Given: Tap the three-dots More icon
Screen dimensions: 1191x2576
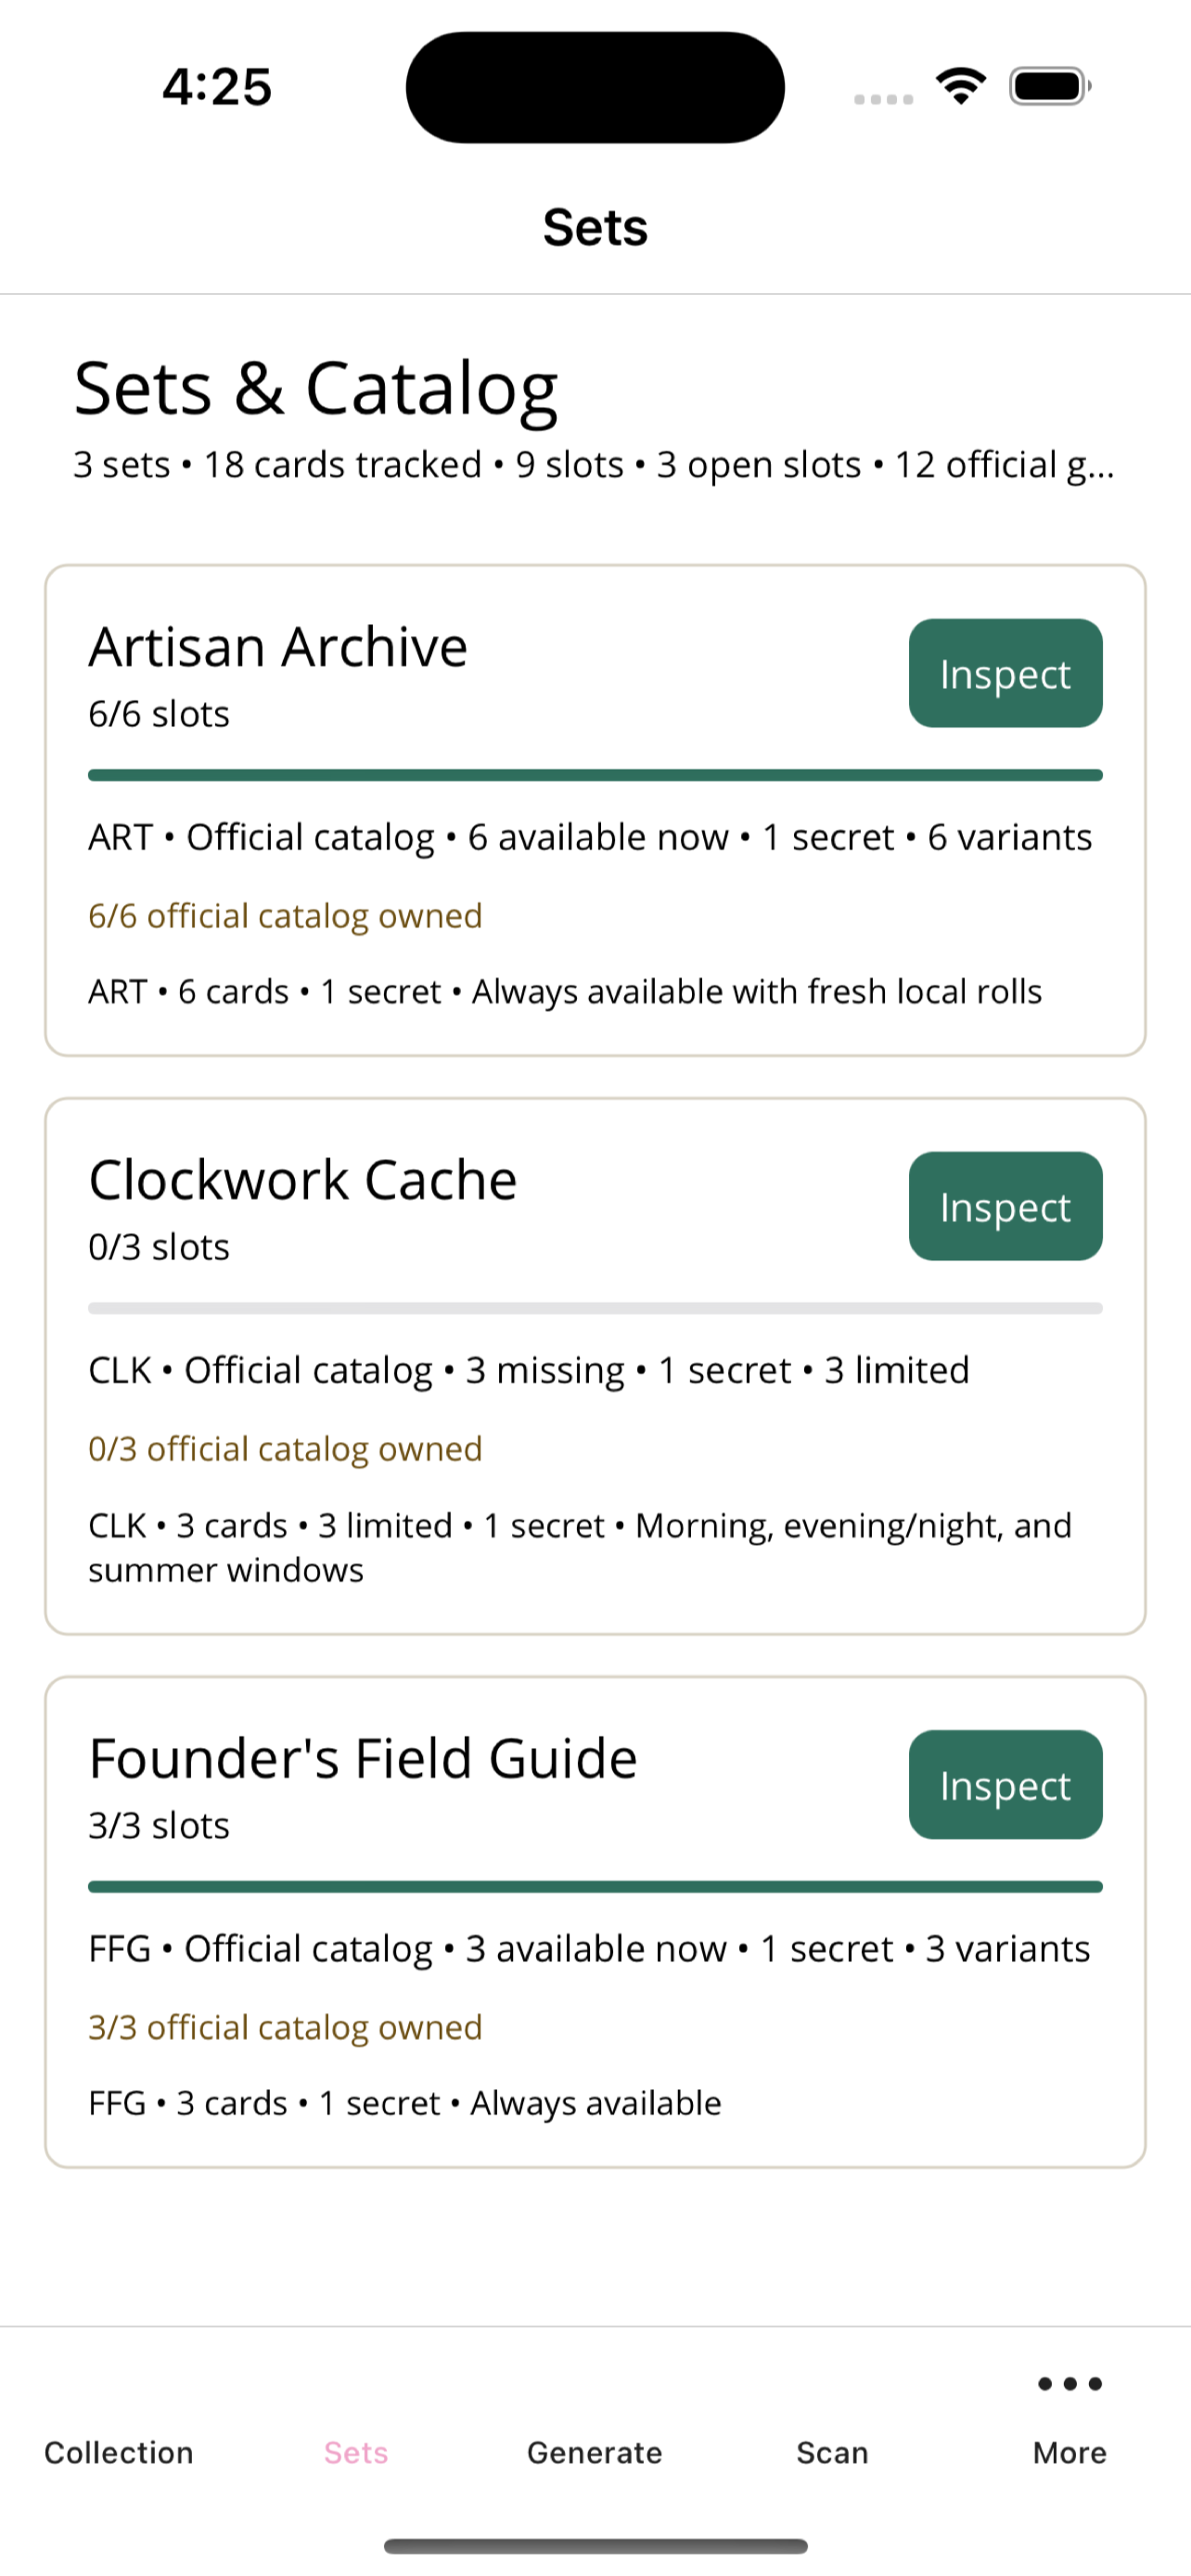Looking at the screenshot, I should [1069, 2383].
